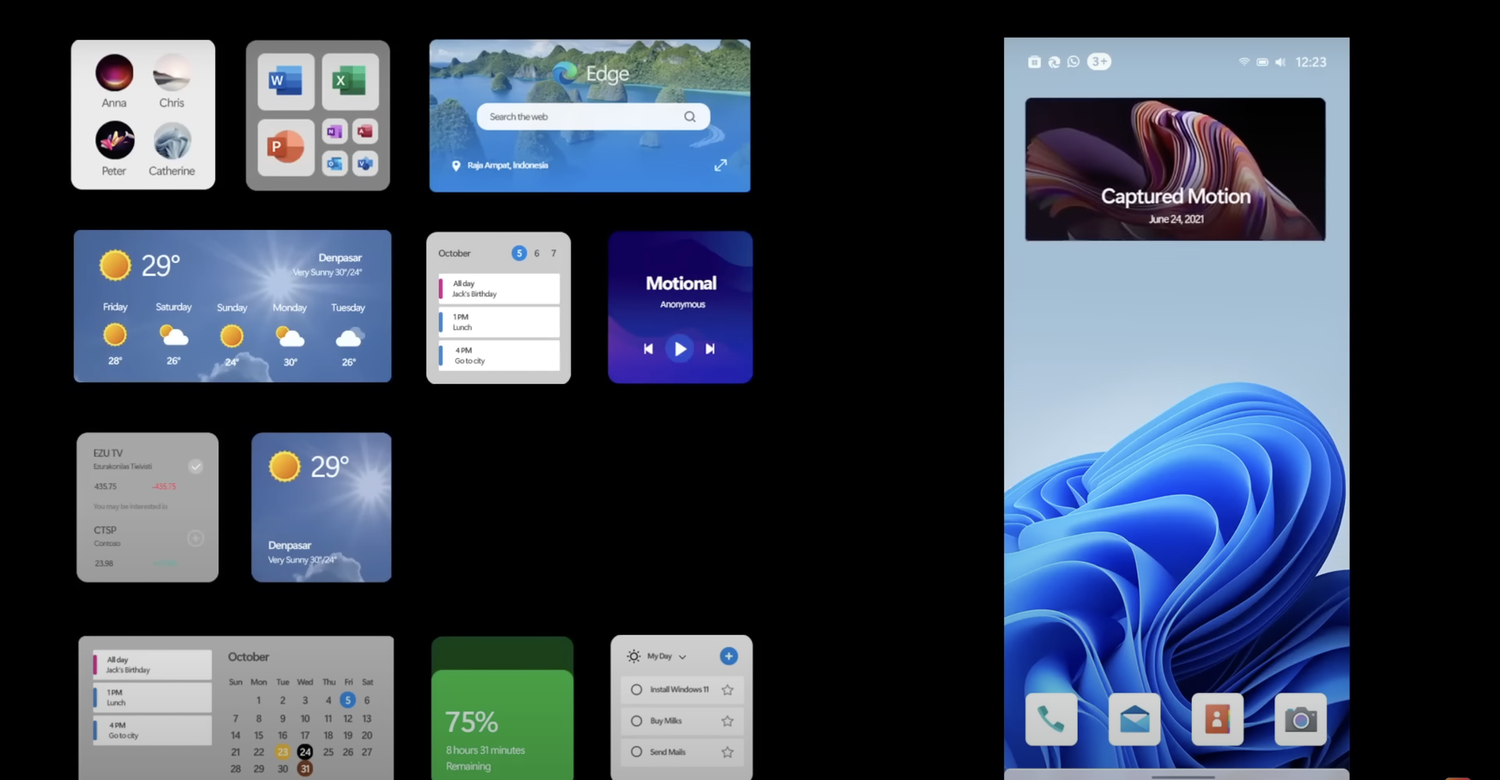Star the Send Mails task
This screenshot has height=780, width=1500.
click(x=727, y=752)
